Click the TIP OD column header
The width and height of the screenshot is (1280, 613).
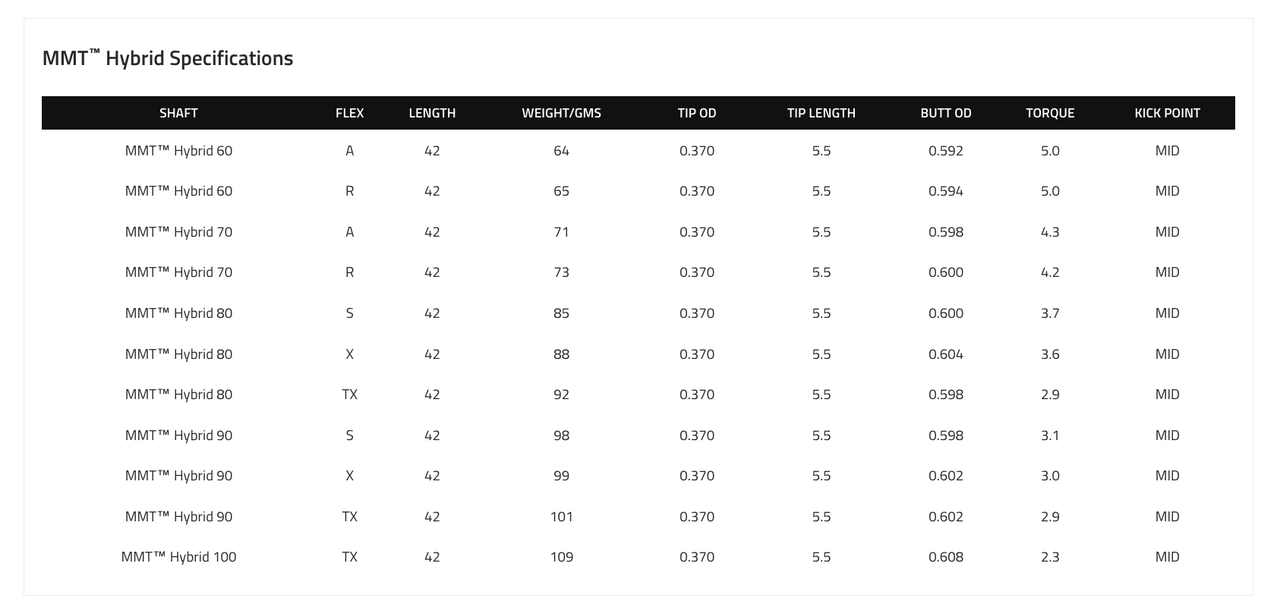[697, 113]
